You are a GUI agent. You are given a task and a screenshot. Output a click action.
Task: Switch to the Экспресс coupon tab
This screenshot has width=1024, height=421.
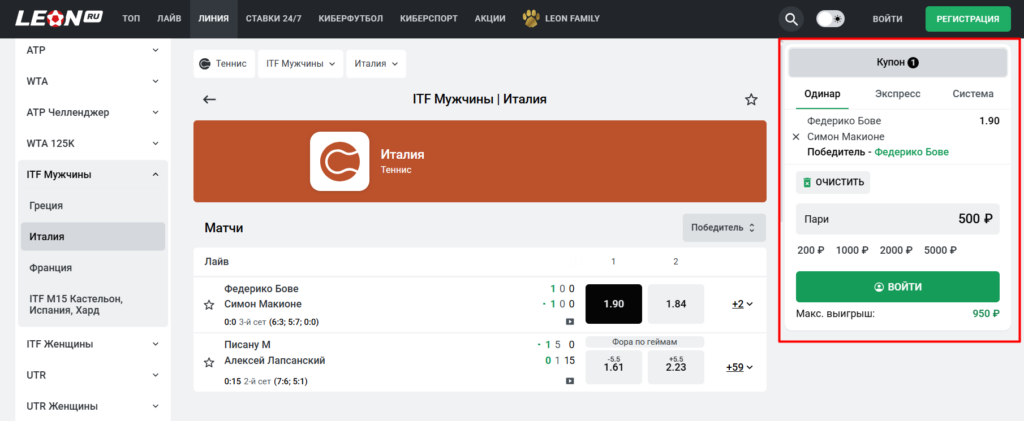tap(898, 94)
